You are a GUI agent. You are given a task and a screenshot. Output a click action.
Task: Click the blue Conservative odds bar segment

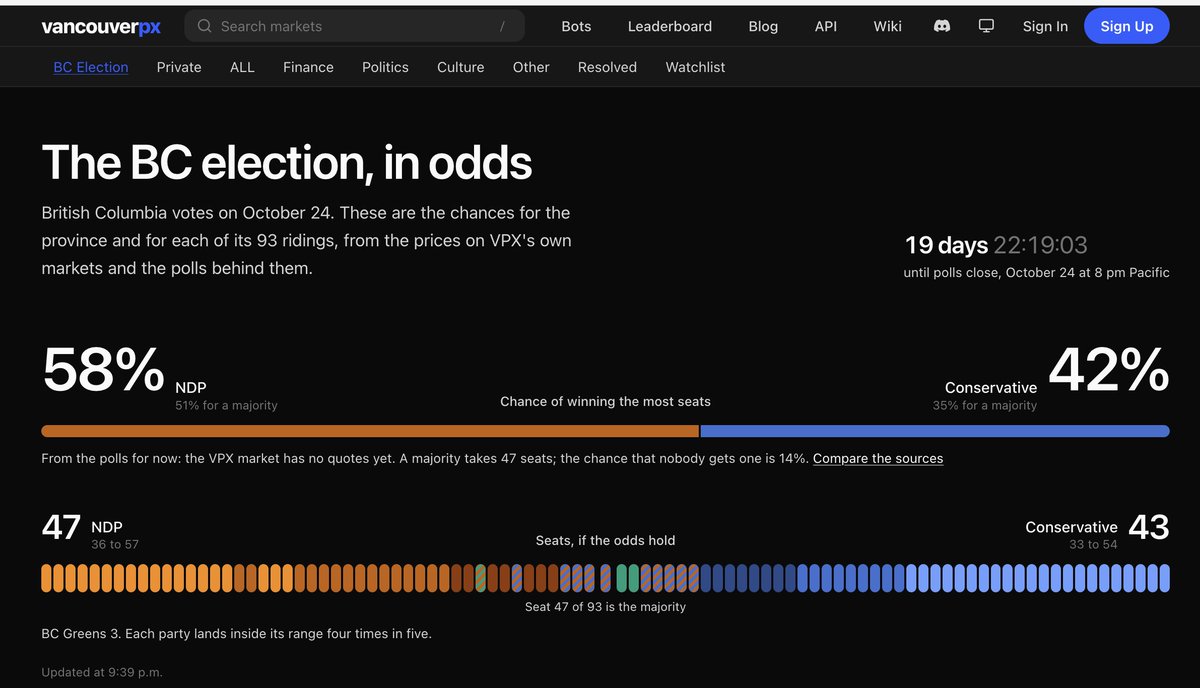tap(935, 431)
